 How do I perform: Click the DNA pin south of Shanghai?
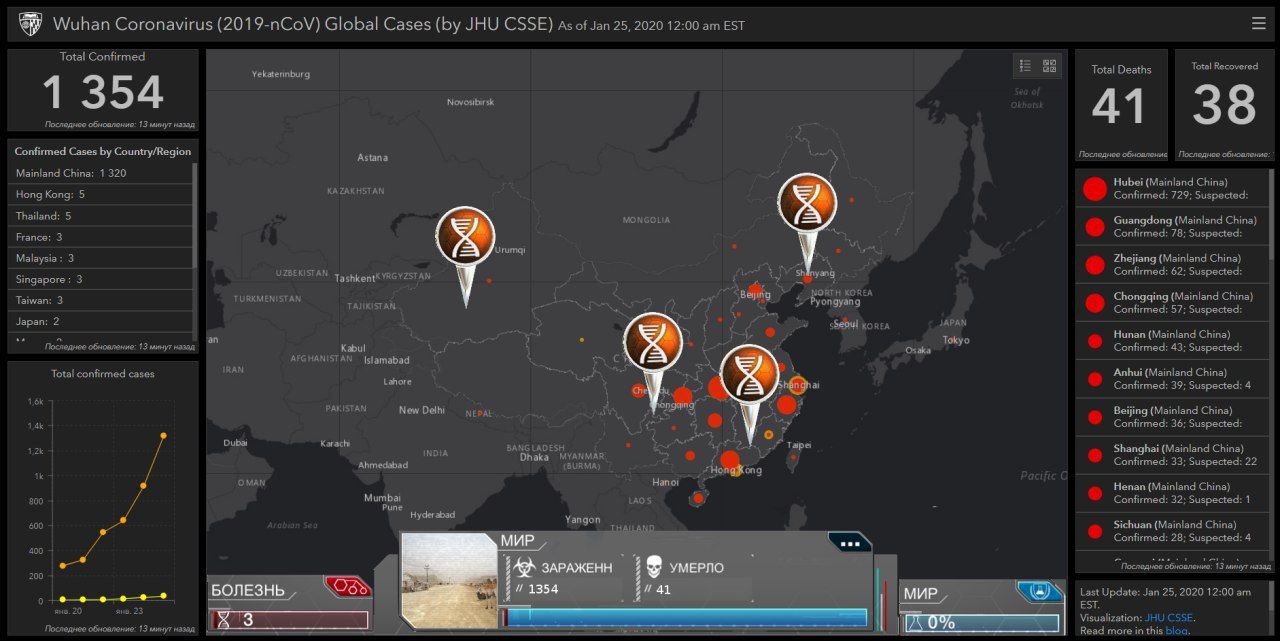(749, 395)
